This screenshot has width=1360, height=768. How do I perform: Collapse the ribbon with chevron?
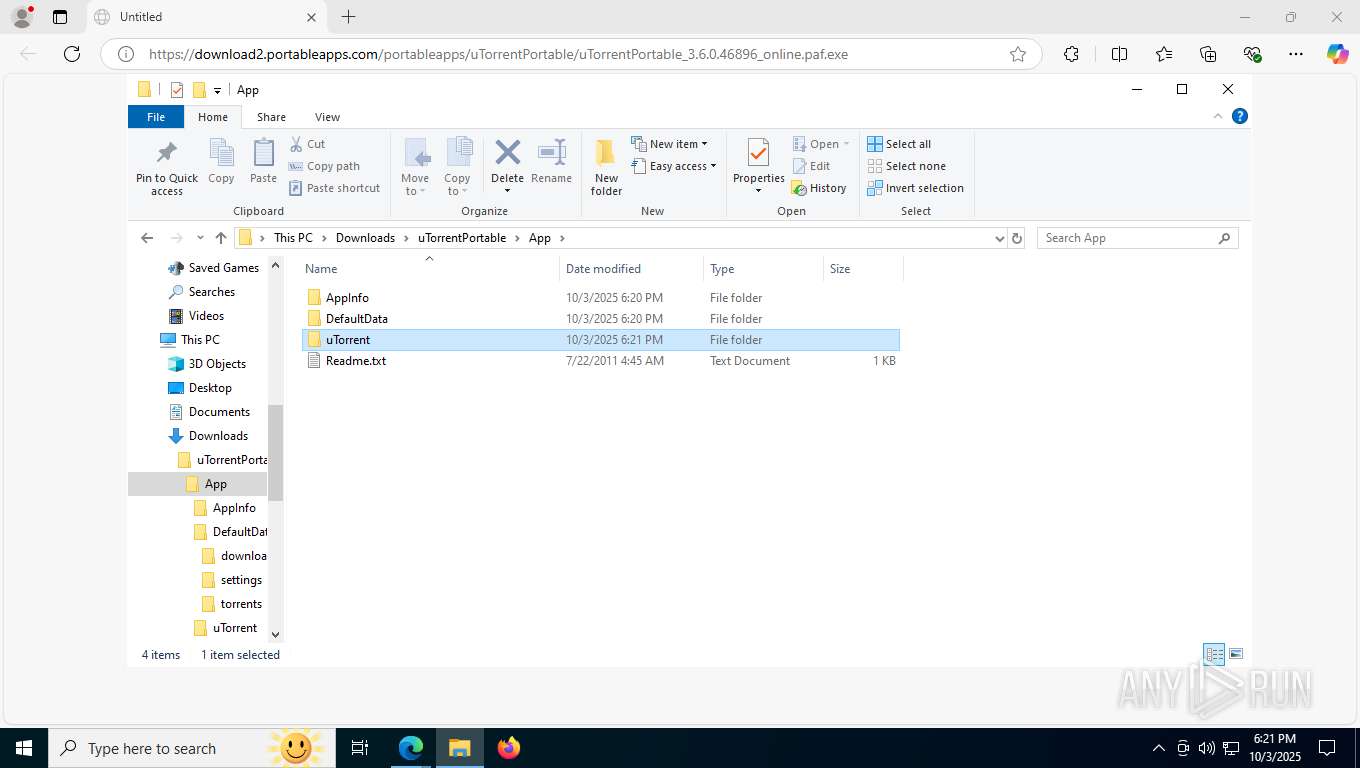click(x=1218, y=116)
